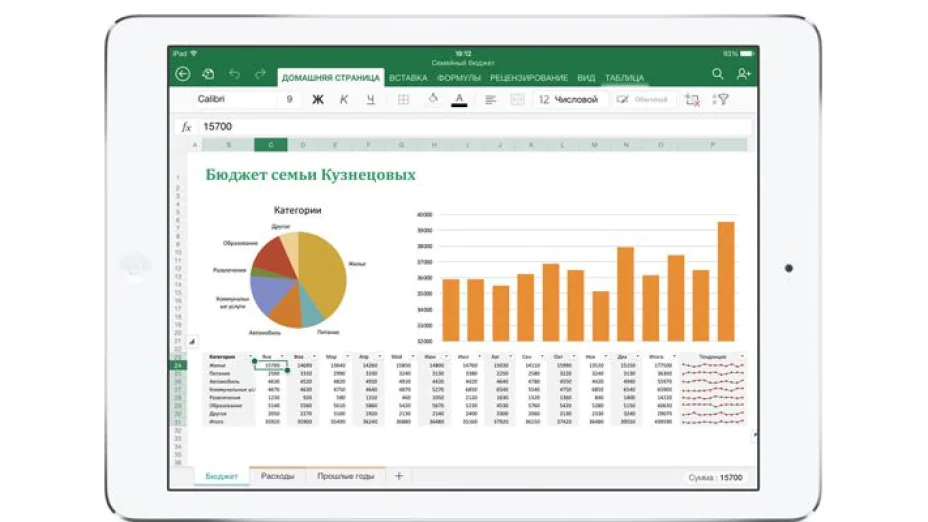Open the Calibri font name box
Screen dimensions: 928x522
[234, 99]
